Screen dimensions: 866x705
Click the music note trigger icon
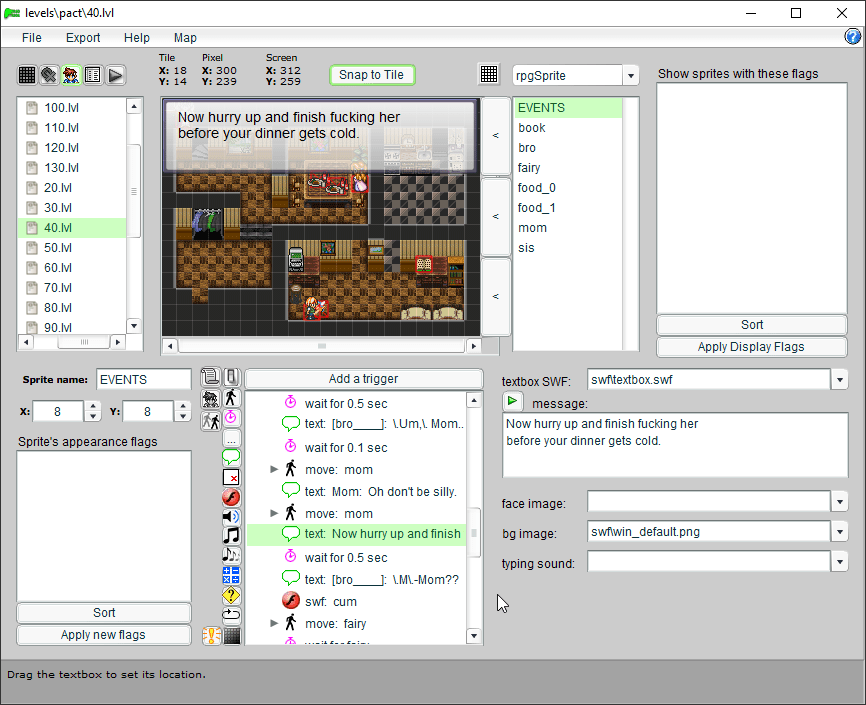pos(231,536)
